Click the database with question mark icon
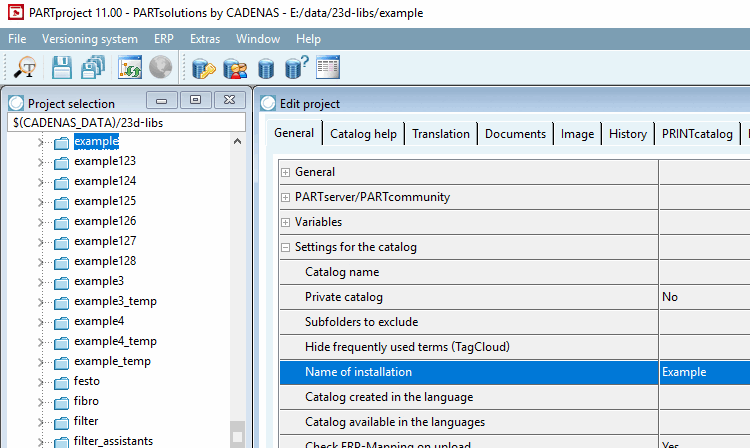Viewport: 750px width, 448px height. [x=297, y=67]
